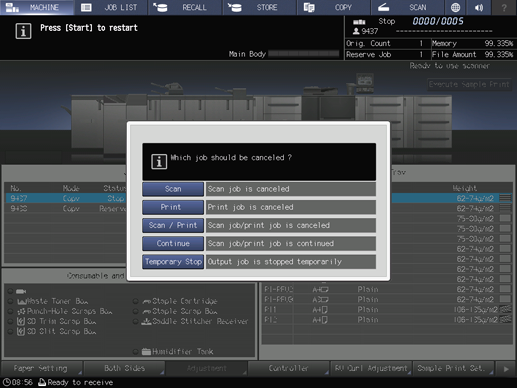
Task: Click the Staple Cartridge icon
Action: pyautogui.click(x=146, y=302)
